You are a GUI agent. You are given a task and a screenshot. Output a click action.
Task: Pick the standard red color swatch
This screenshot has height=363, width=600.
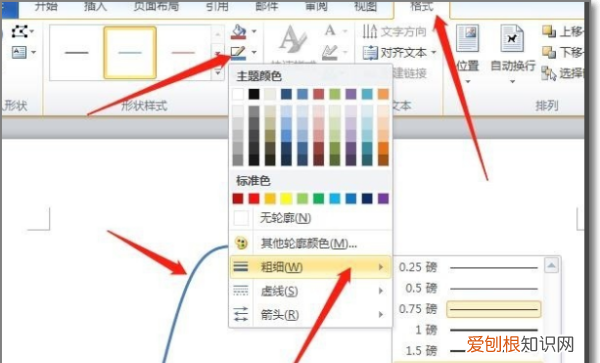click(x=254, y=199)
